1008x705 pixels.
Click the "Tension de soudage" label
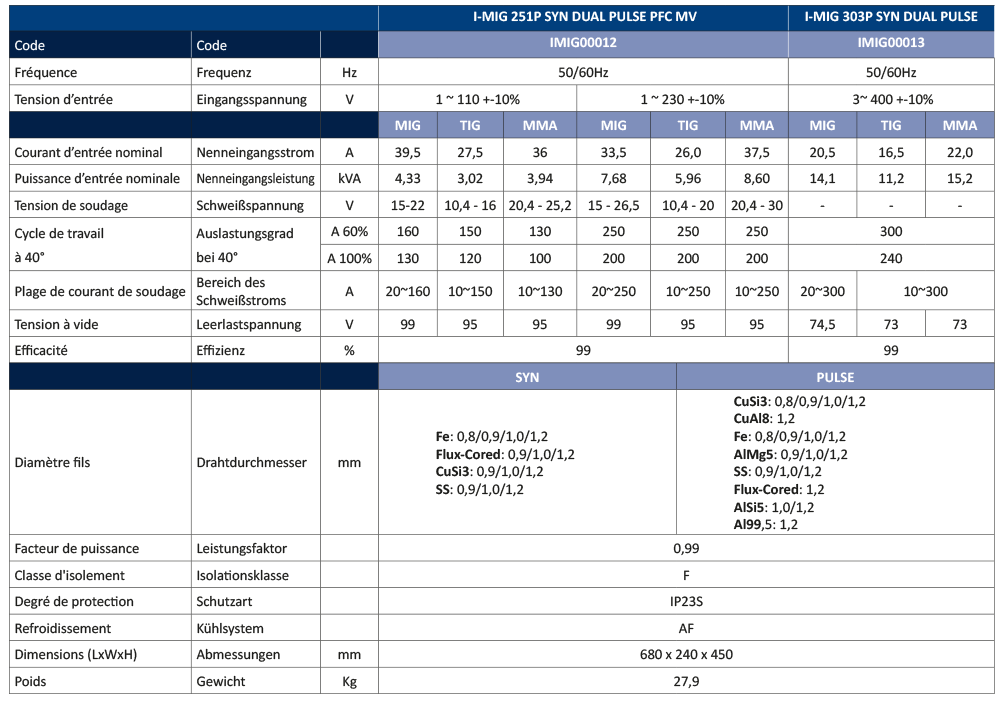[x=71, y=206]
